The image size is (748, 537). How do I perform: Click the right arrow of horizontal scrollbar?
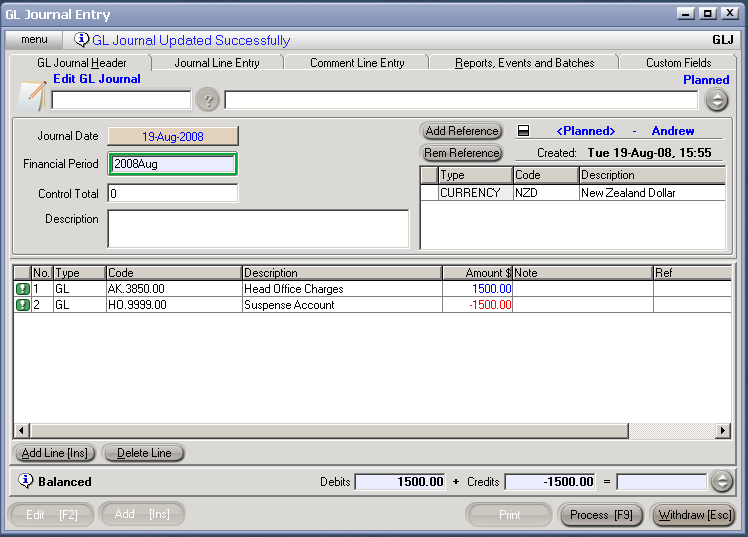[723, 431]
